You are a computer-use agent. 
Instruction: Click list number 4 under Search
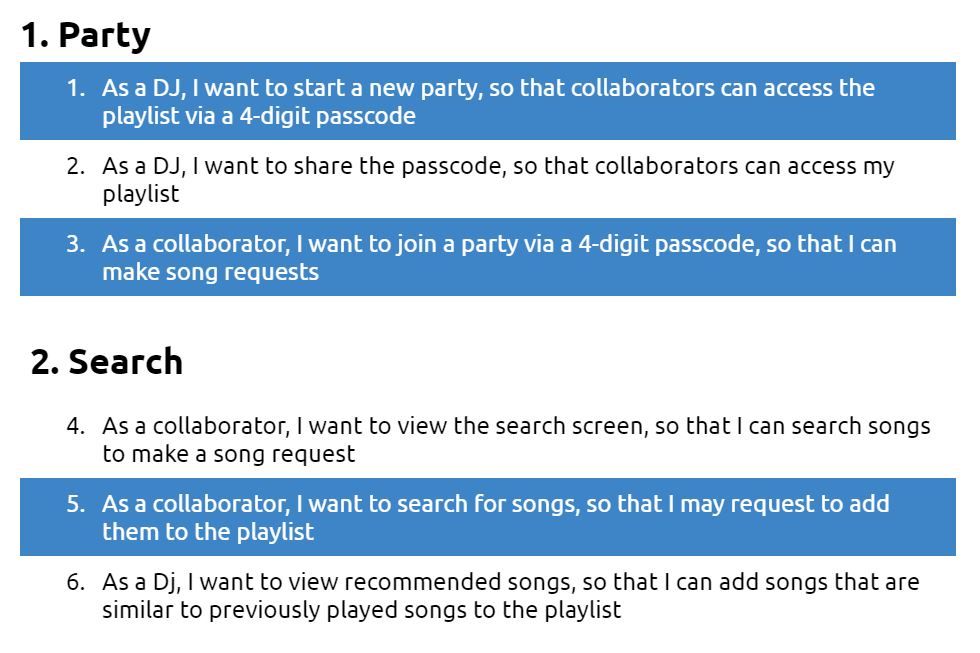point(76,426)
